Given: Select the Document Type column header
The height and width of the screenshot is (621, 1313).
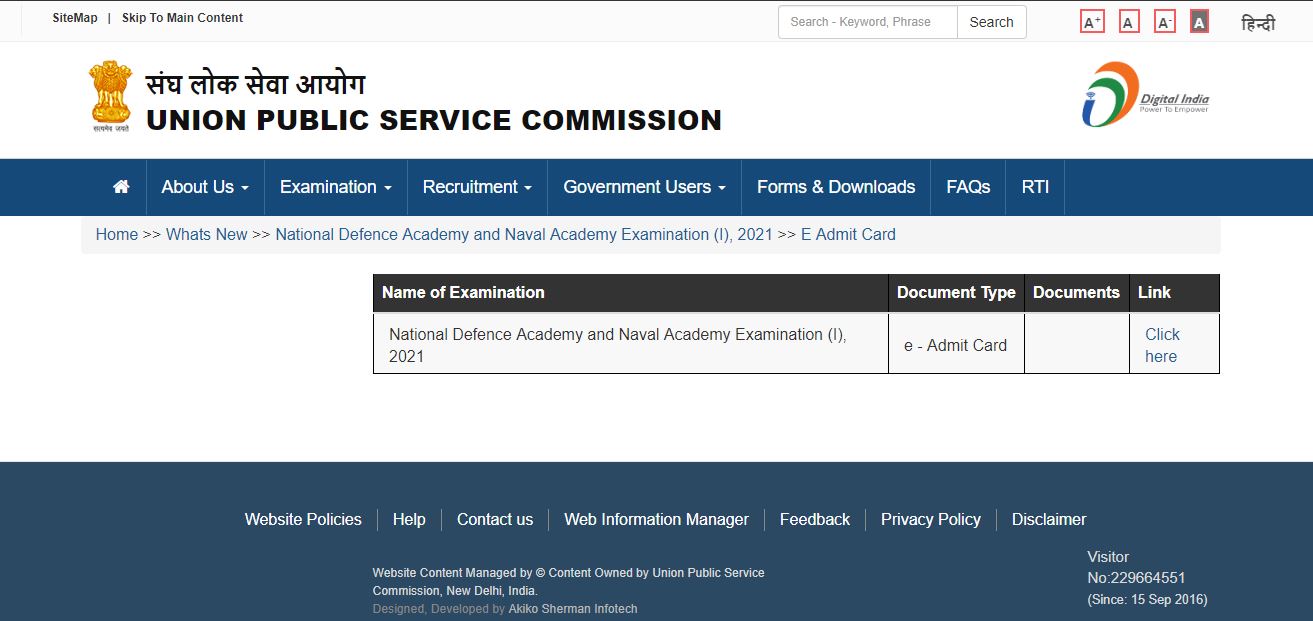Looking at the screenshot, I should 956,292.
